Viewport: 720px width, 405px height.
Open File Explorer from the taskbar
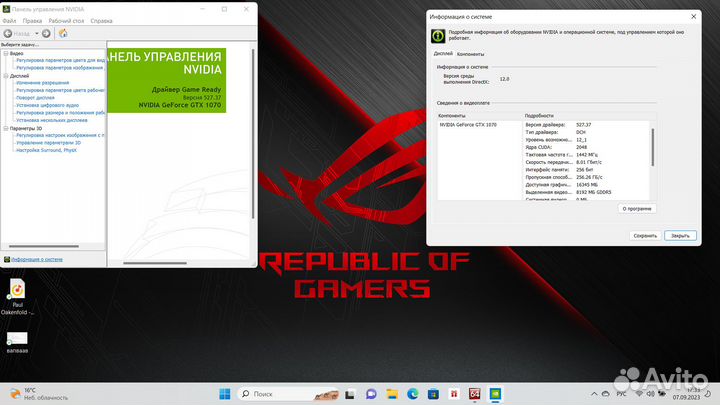tap(392, 394)
